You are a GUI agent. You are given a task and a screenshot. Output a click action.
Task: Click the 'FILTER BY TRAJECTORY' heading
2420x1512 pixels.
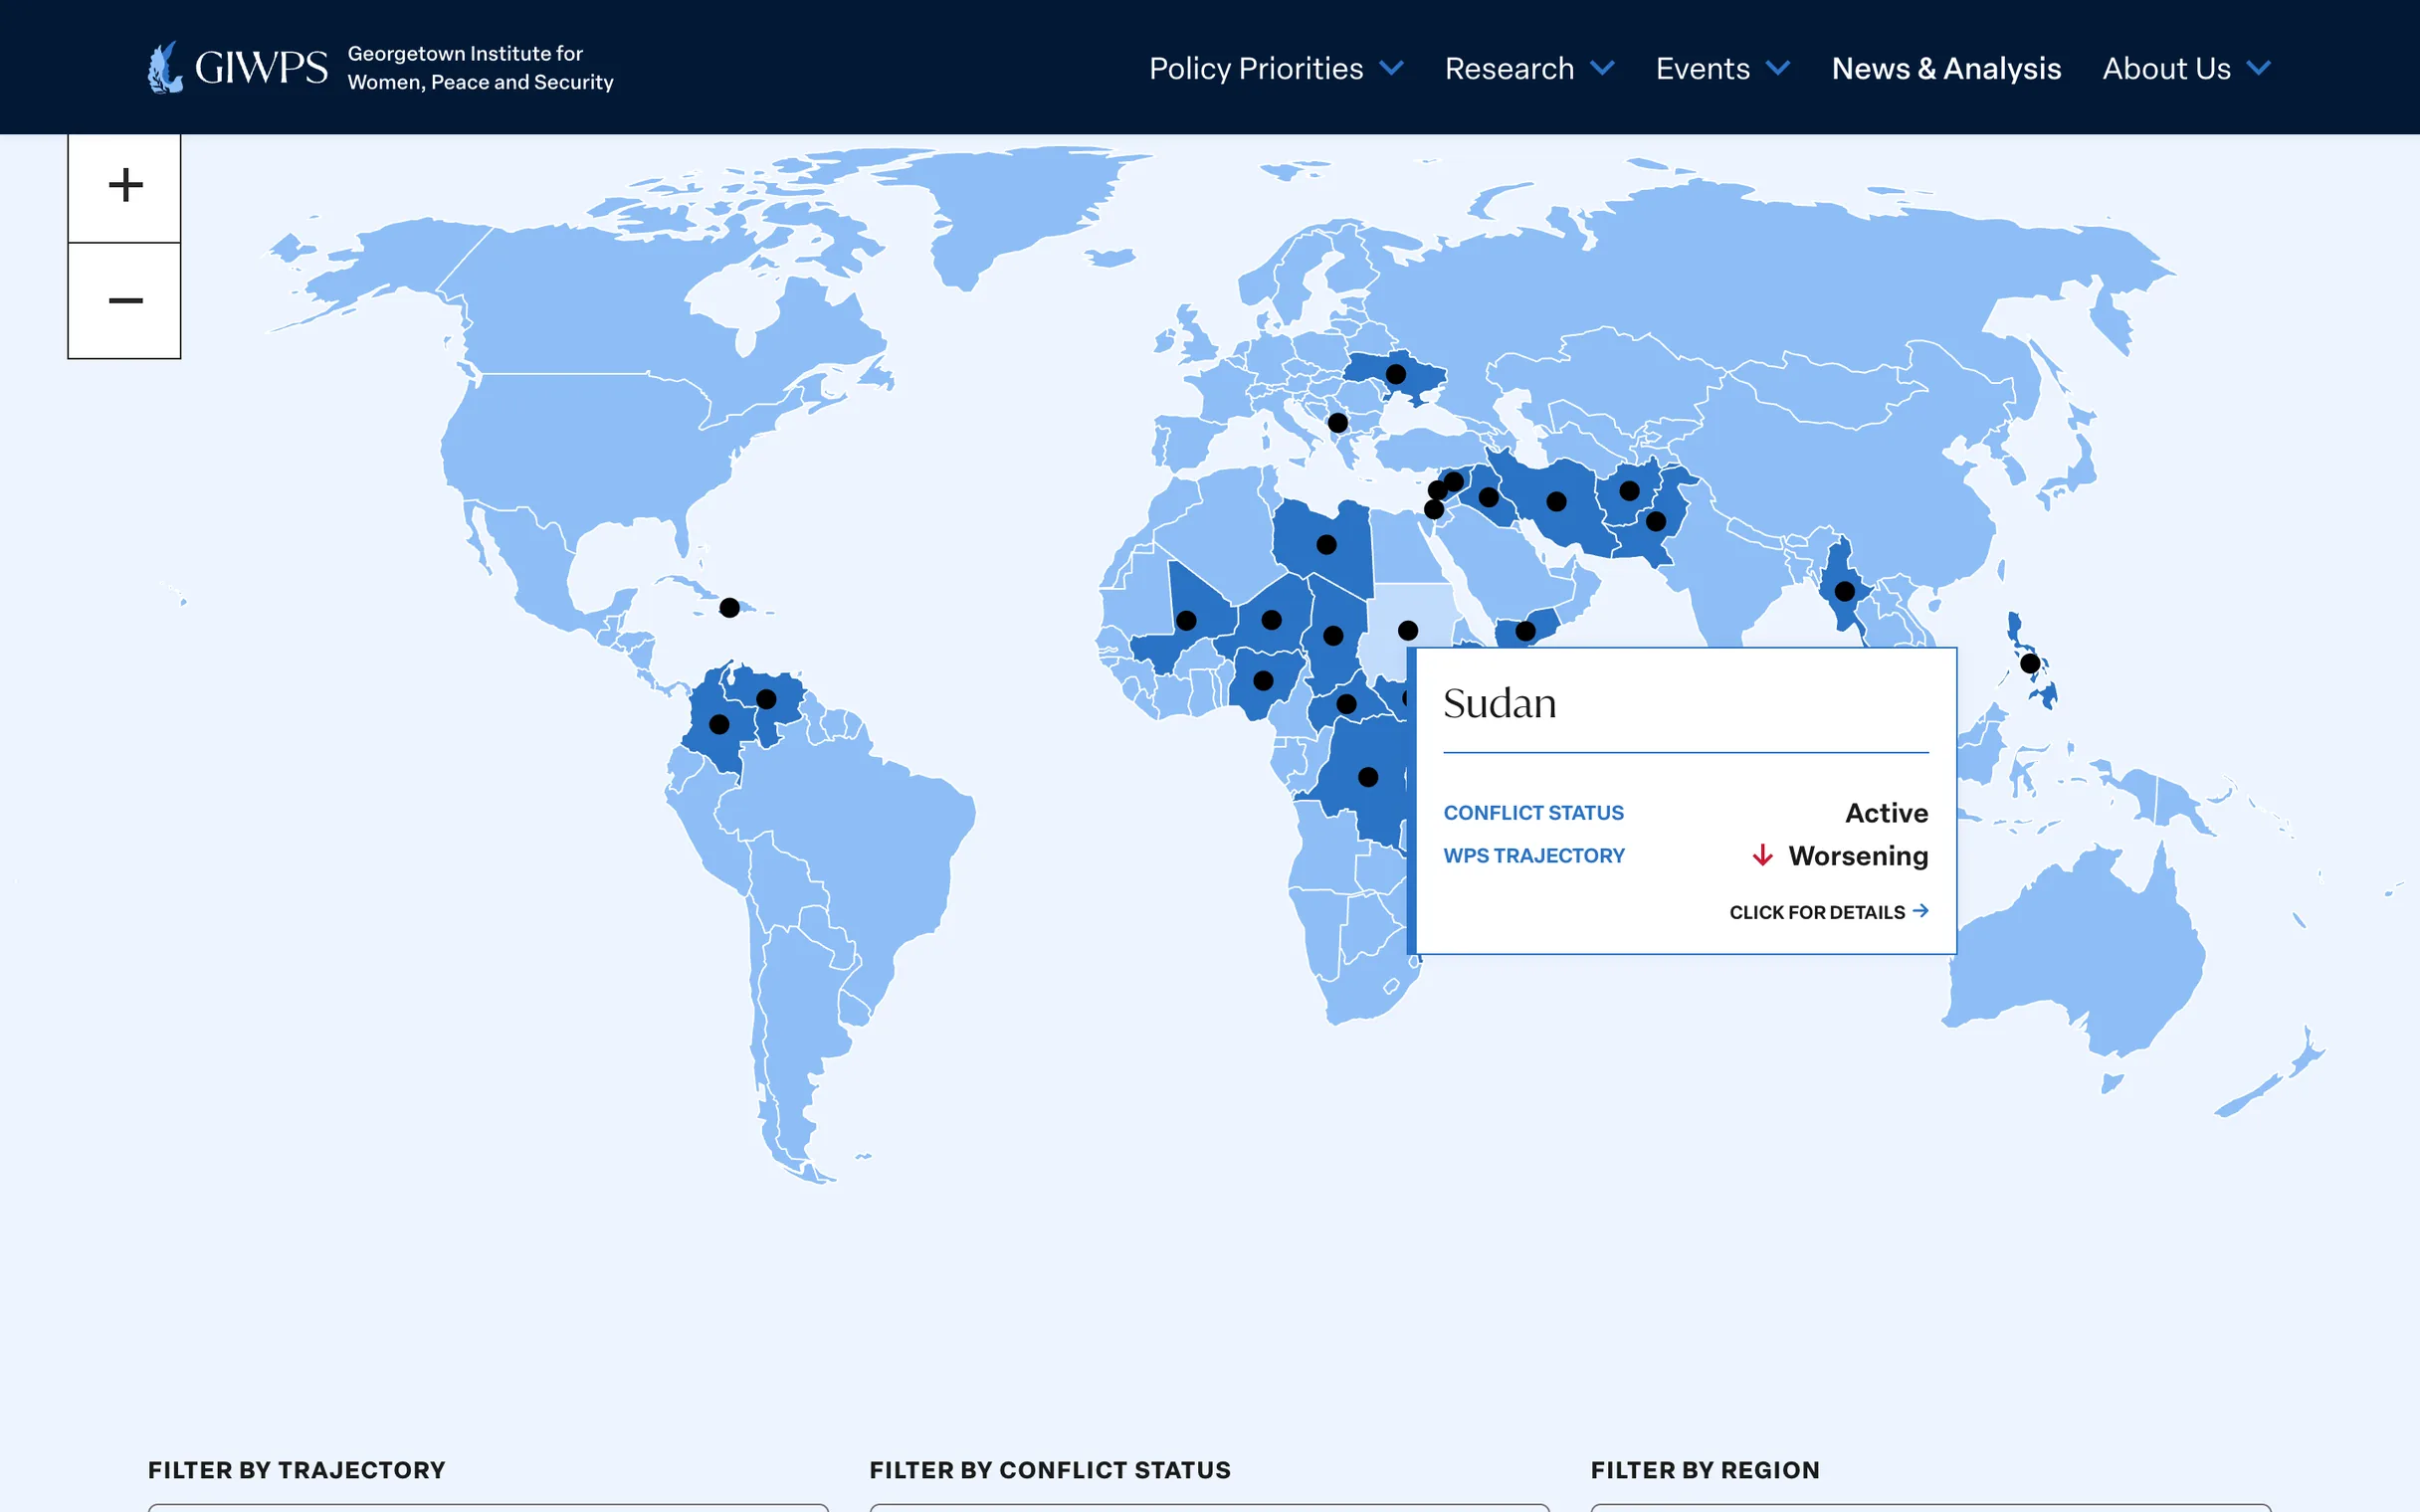297,1470
